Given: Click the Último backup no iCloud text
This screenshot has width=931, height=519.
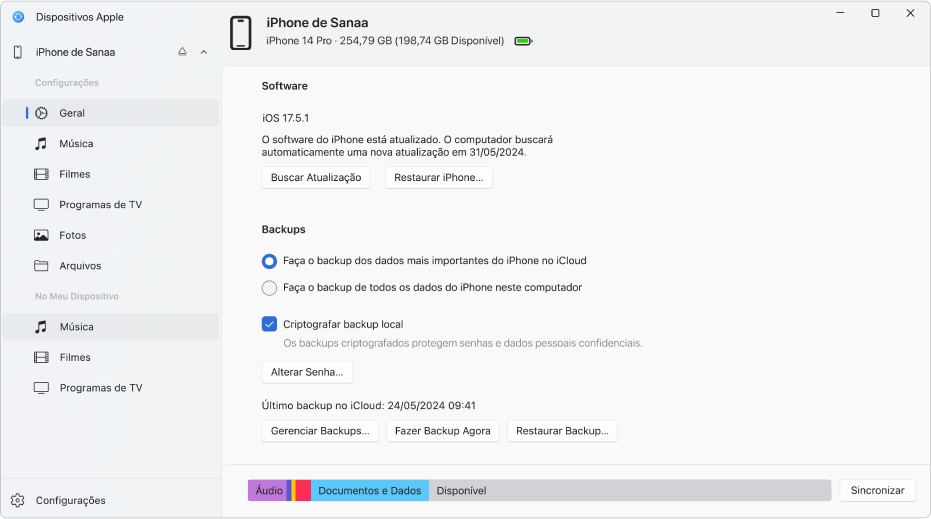Looking at the screenshot, I should (x=369, y=406).
